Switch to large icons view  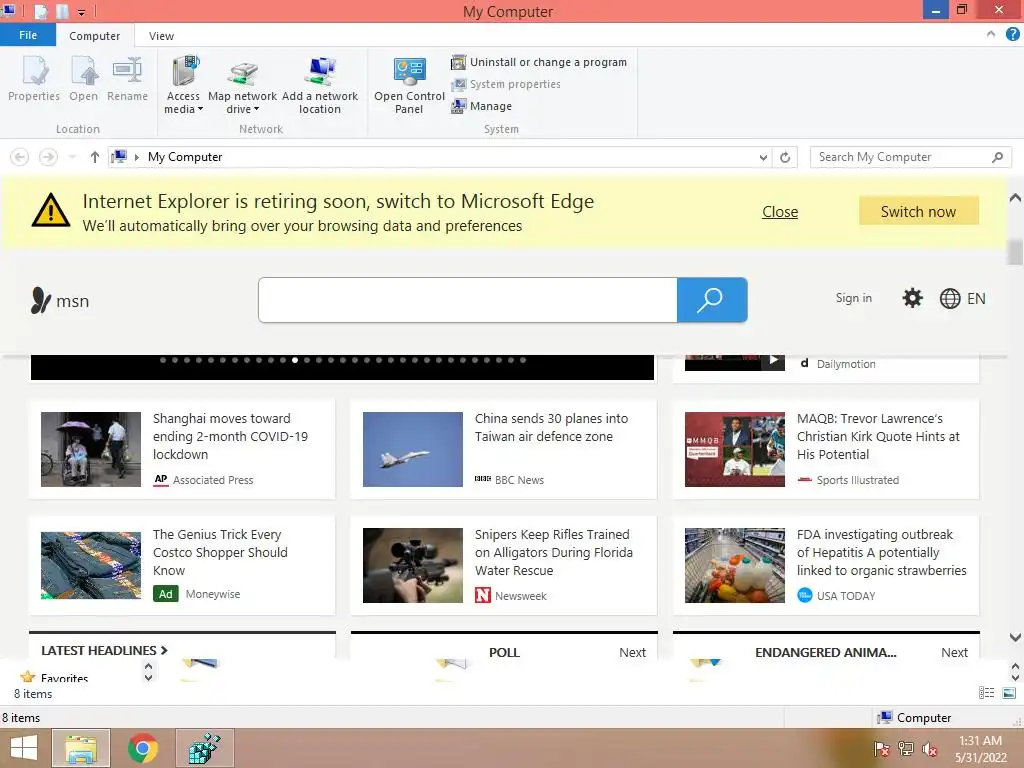(x=1009, y=693)
